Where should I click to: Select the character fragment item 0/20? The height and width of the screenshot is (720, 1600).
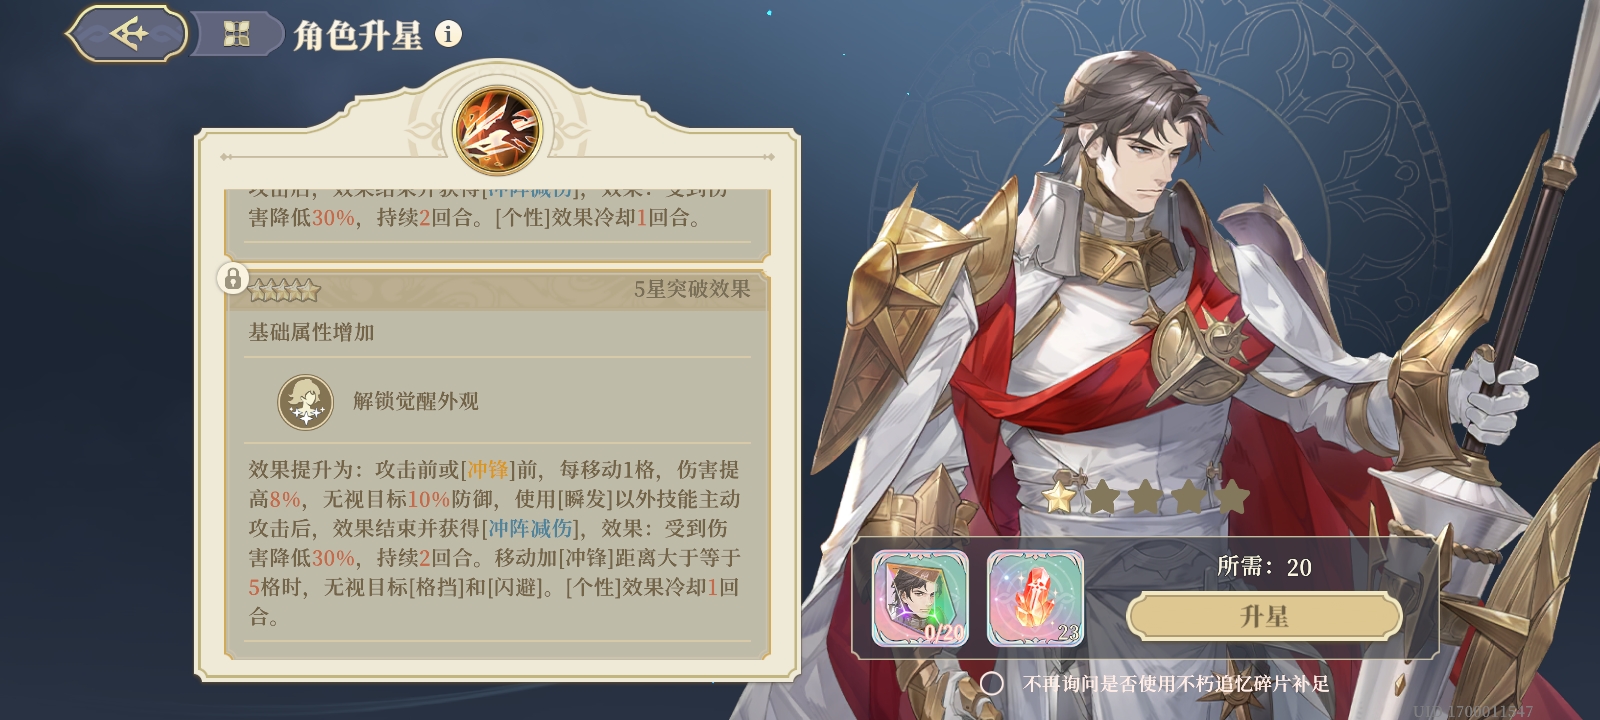click(x=920, y=598)
